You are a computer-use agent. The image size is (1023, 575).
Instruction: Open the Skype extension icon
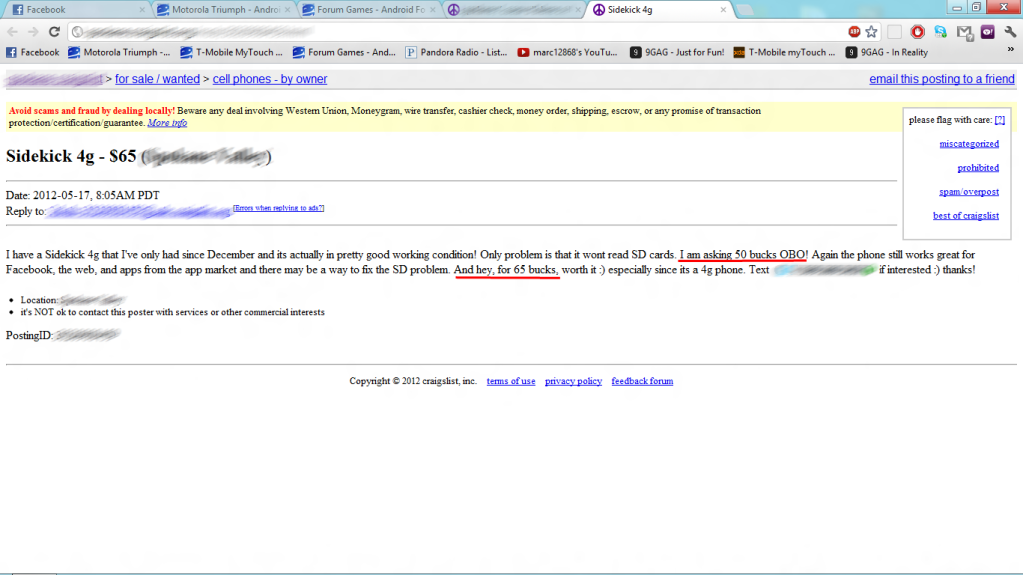[x=941, y=32]
